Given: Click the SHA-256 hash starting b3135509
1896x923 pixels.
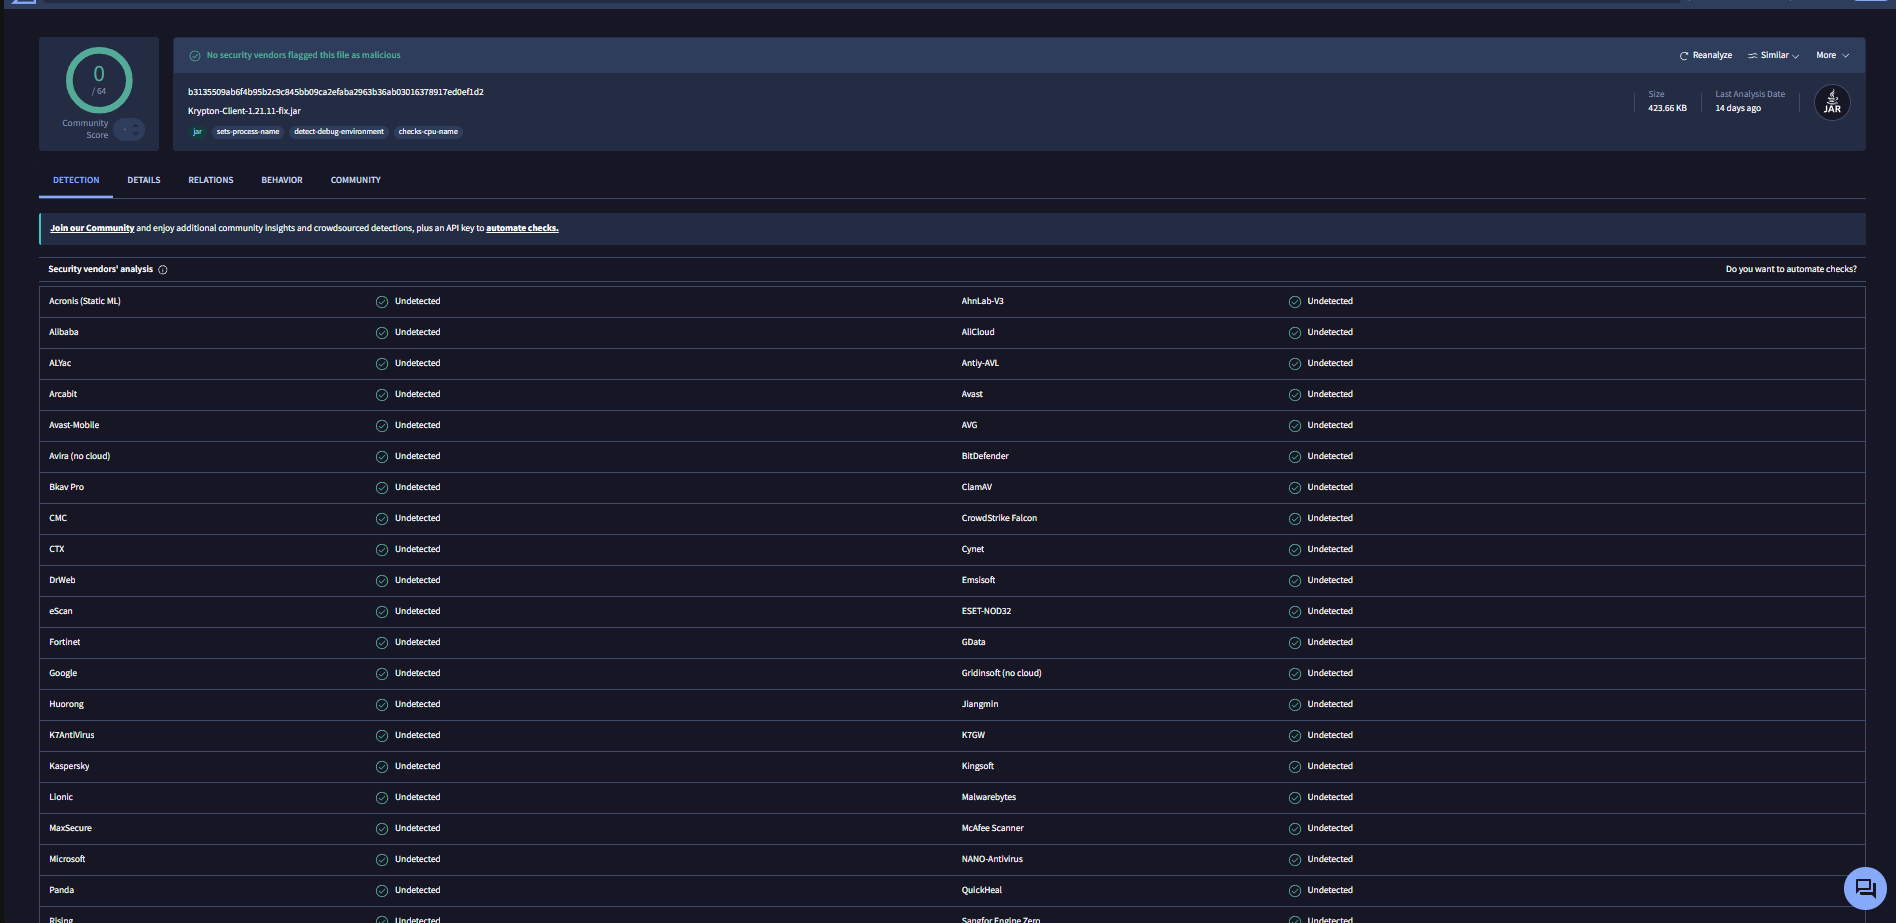Looking at the screenshot, I should click(x=336, y=92).
